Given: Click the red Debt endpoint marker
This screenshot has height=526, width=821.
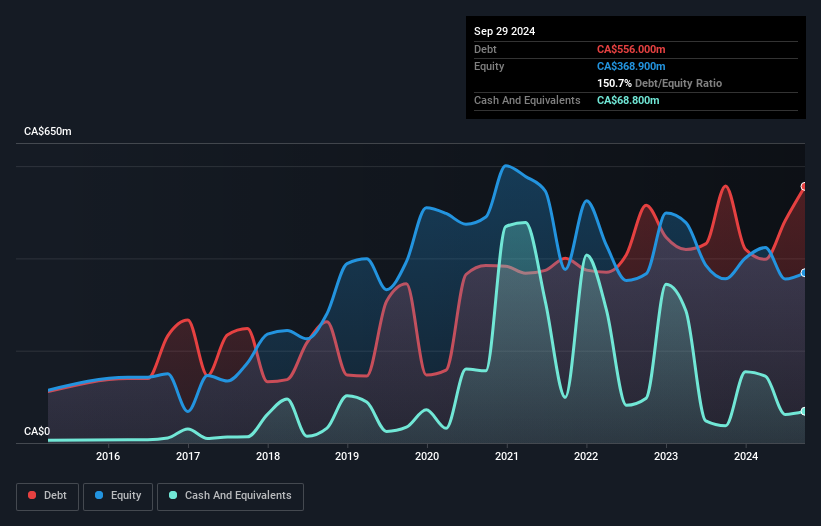Looking at the screenshot, I should pyautogui.click(x=804, y=186).
